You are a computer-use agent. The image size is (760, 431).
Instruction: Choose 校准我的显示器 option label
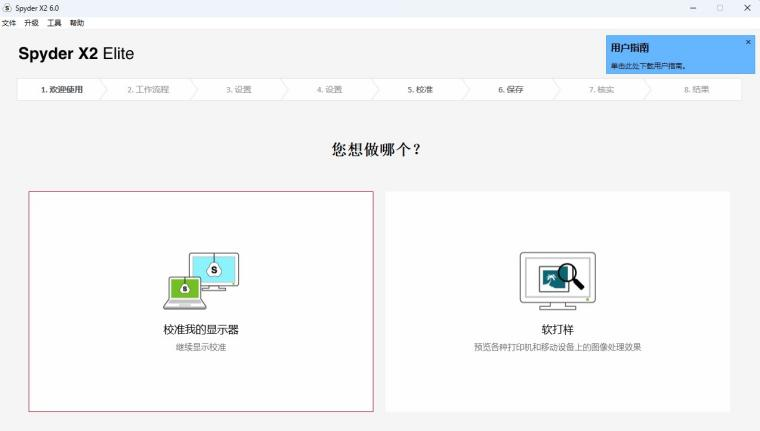pos(201,330)
